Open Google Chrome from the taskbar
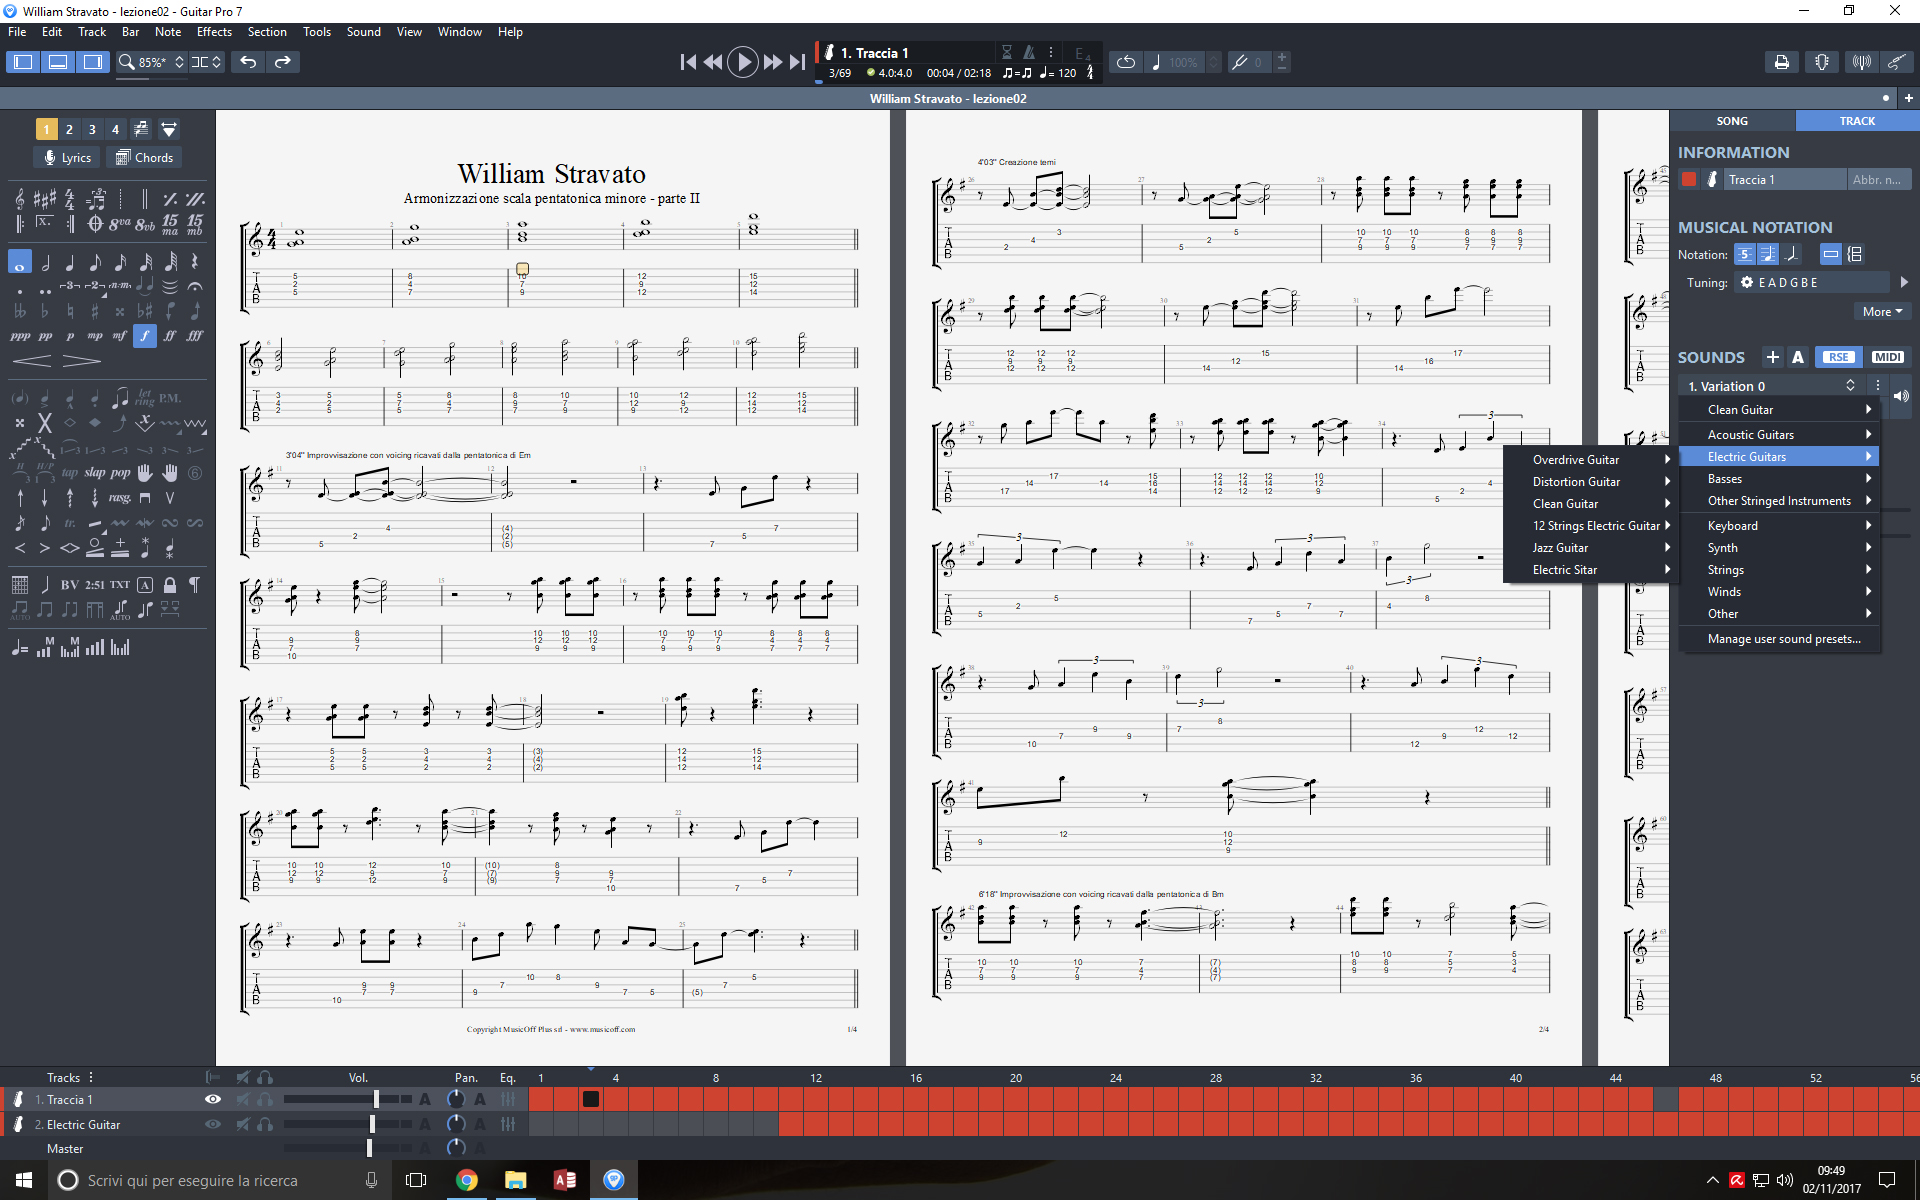This screenshot has width=1920, height=1200. (x=466, y=1180)
